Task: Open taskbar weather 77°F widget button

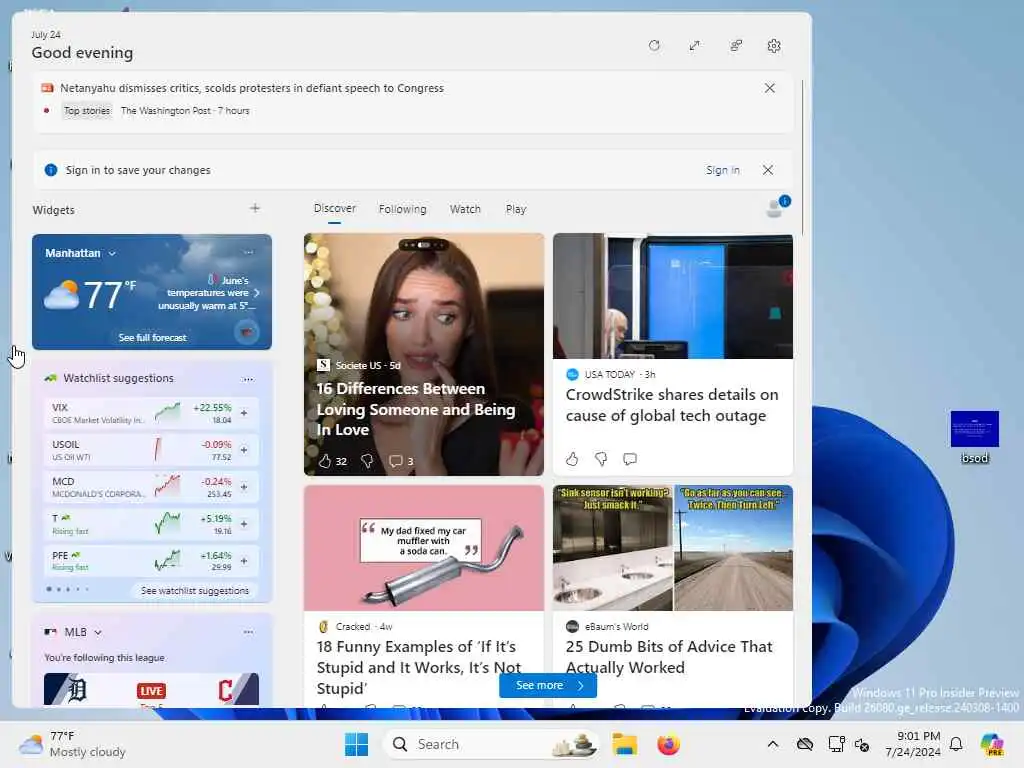Action: 72,744
